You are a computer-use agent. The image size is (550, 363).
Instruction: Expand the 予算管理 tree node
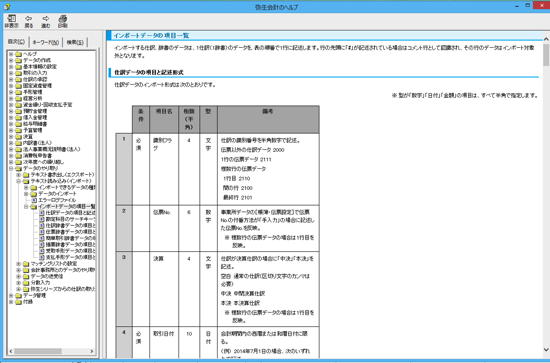(x=11, y=130)
